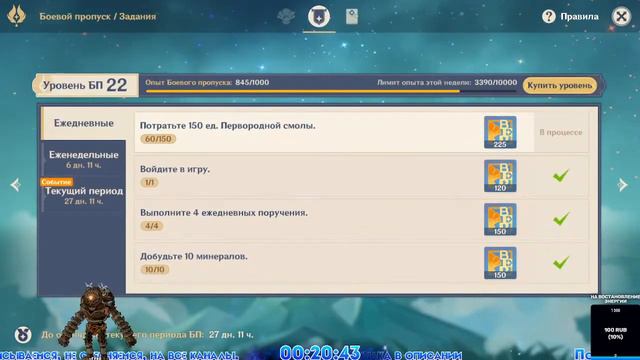Click the 00:20:43 stream timer overlay
Image resolution: width=640 pixels, height=360 pixels.
[320, 352]
